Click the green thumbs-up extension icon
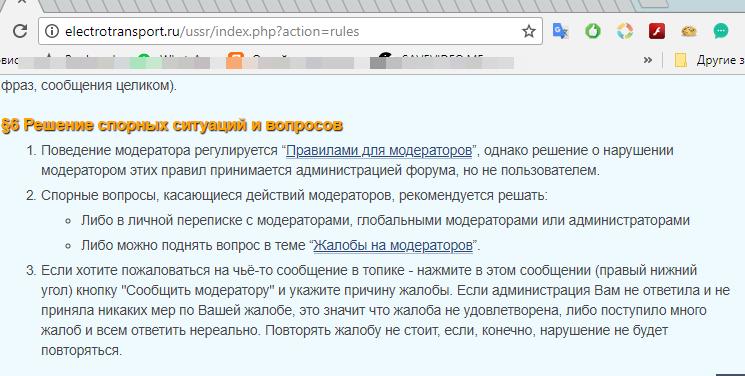The height and width of the screenshot is (376, 745). pyautogui.click(x=592, y=31)
